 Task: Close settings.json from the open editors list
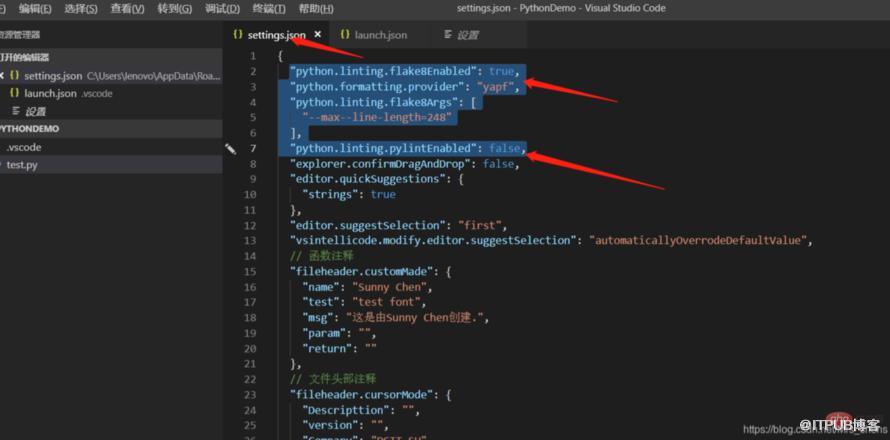2,76
